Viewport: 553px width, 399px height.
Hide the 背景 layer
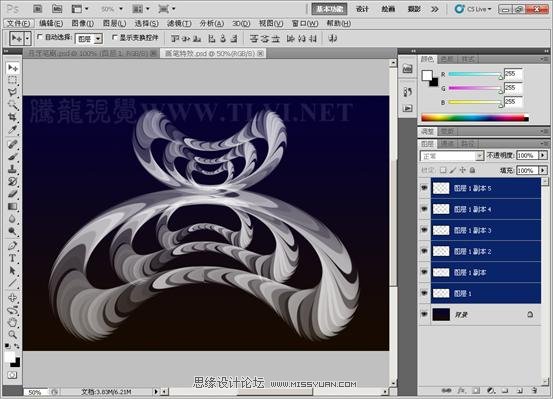coord(424,314)
